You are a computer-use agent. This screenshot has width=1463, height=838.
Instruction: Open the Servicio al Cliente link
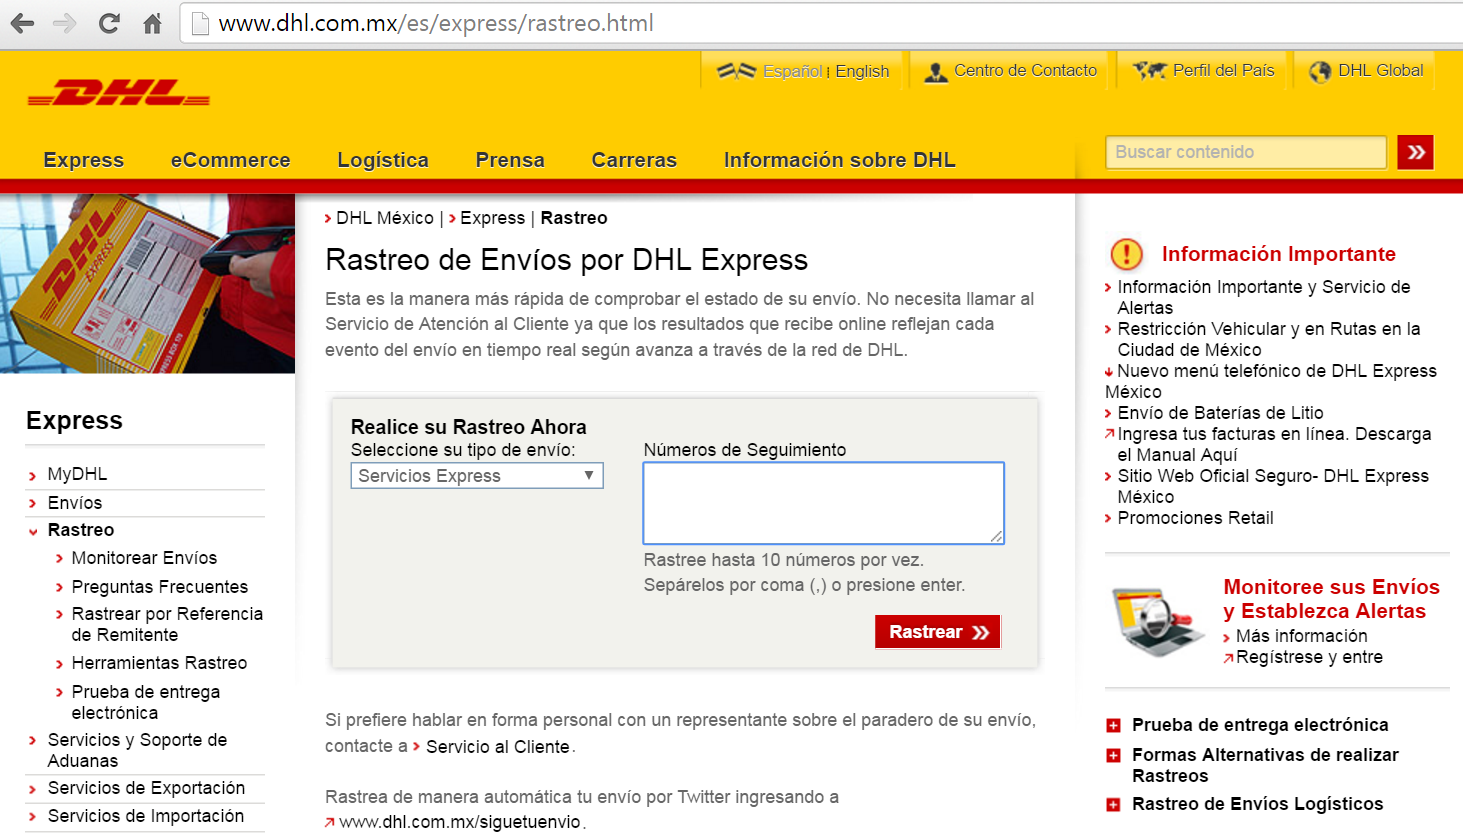[497, 747]
